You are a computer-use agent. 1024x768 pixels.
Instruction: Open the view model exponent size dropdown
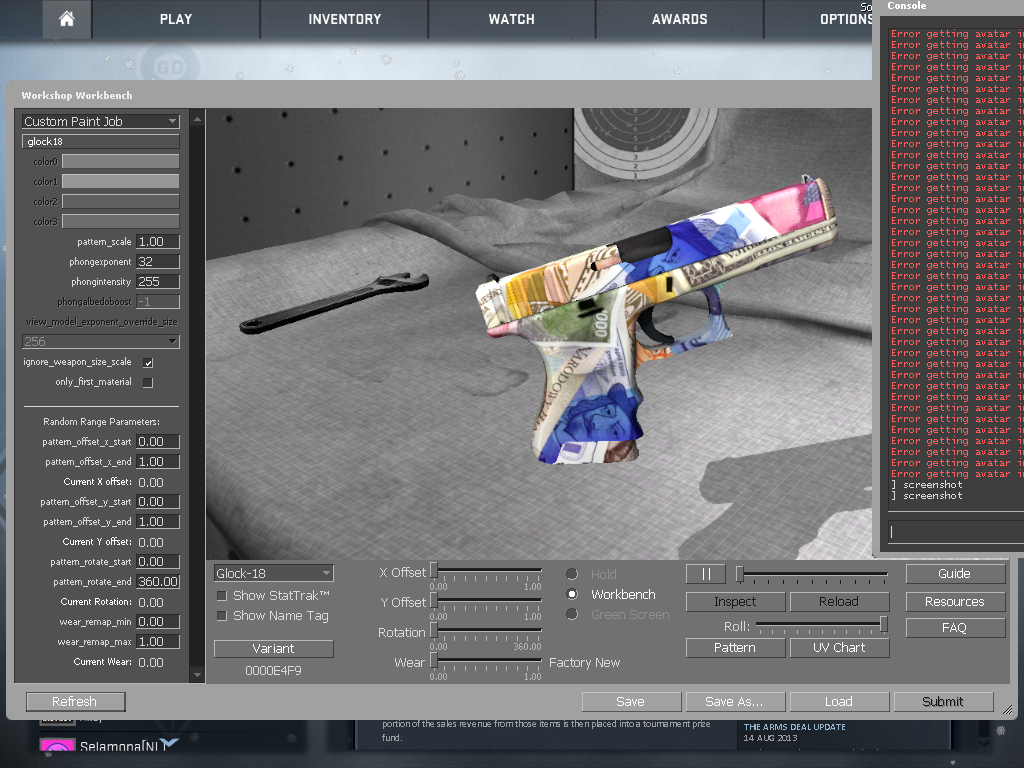click(x=101, y=342)
